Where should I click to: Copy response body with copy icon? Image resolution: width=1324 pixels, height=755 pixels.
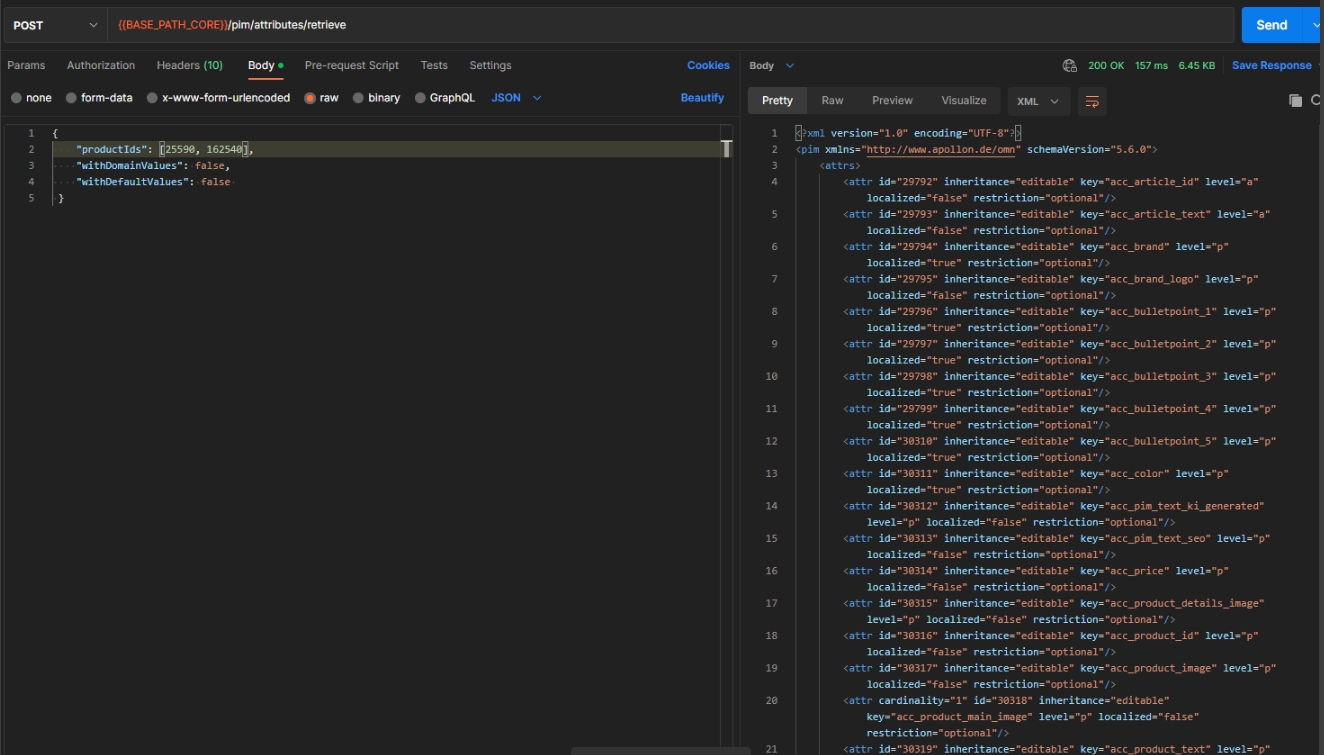[x=1295, y=101]
